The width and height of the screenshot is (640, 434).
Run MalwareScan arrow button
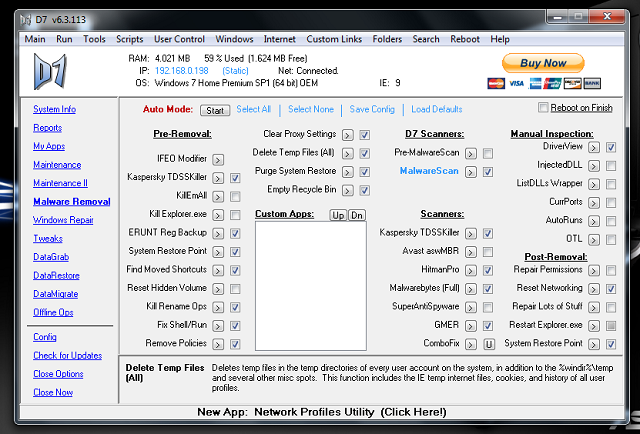471,172
